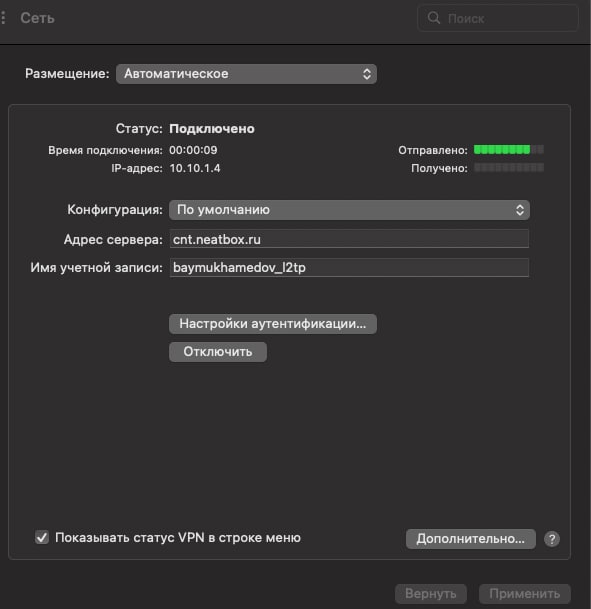Screen dimensions: 591x609
Task: Click the Имя учетной записи field
Action: pos(349,267)
